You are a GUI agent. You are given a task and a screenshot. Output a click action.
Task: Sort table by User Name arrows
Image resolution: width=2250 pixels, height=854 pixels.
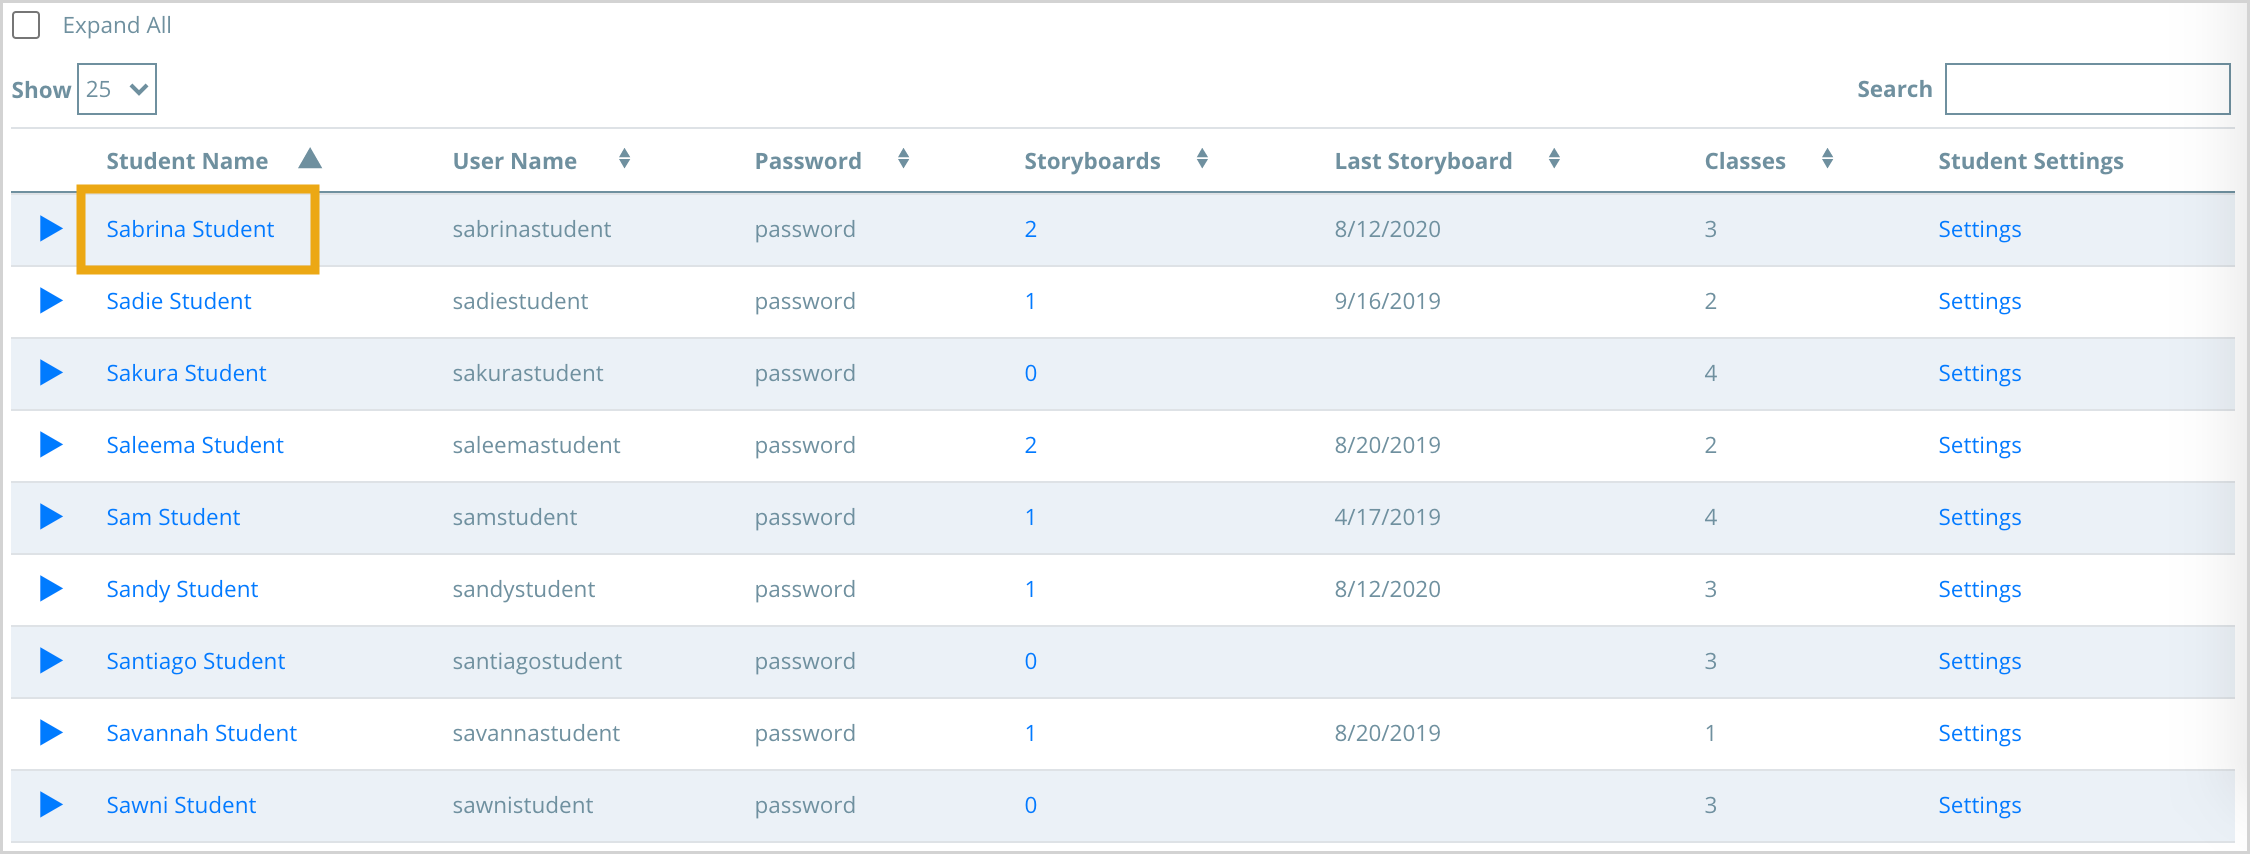click(624, 158)
